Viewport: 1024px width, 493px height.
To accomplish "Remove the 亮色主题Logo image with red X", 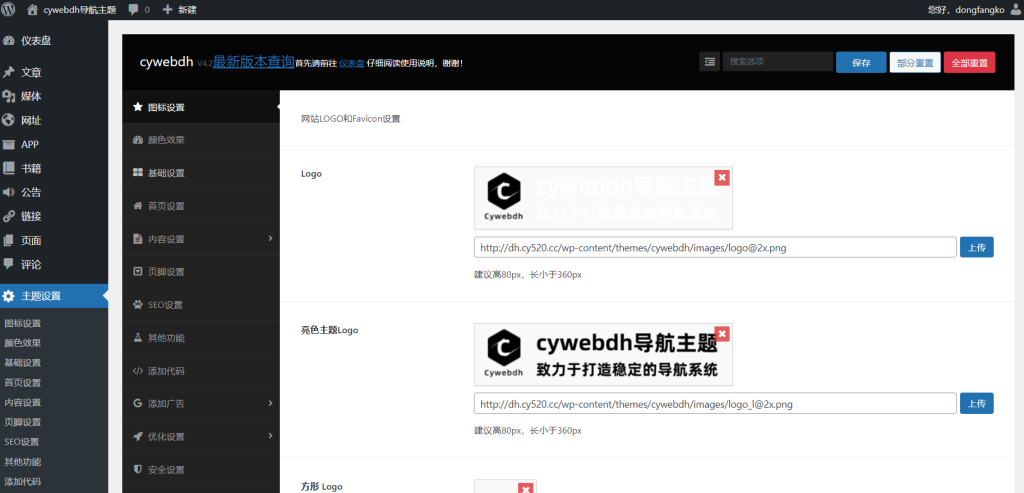I will click(x=722, y=334).
